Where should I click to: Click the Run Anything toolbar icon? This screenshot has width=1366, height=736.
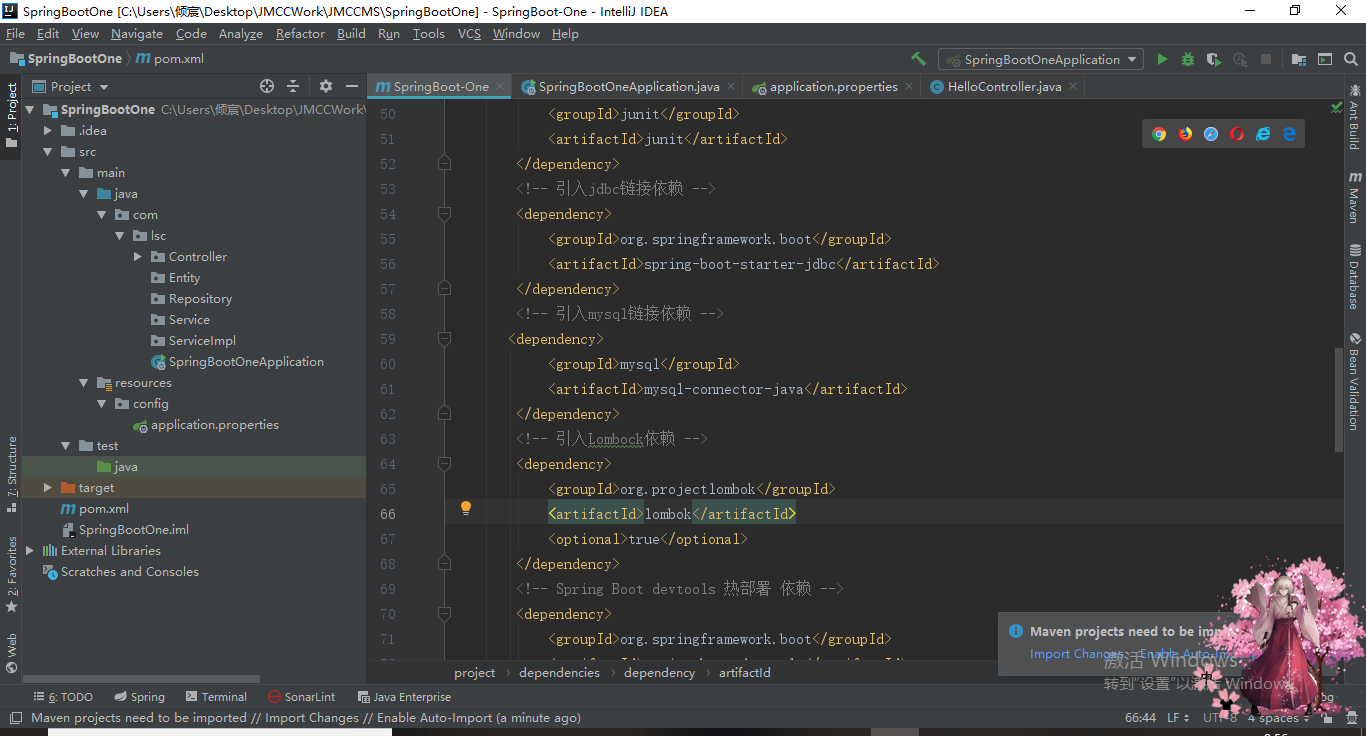tap(1325, 59)
